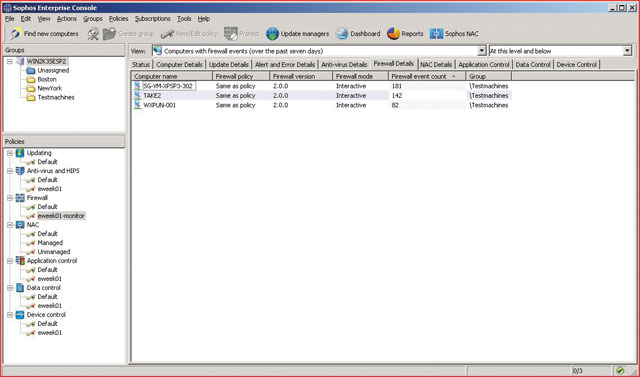
Task: Open the Subscriptions menu
Action: [153, 19]
